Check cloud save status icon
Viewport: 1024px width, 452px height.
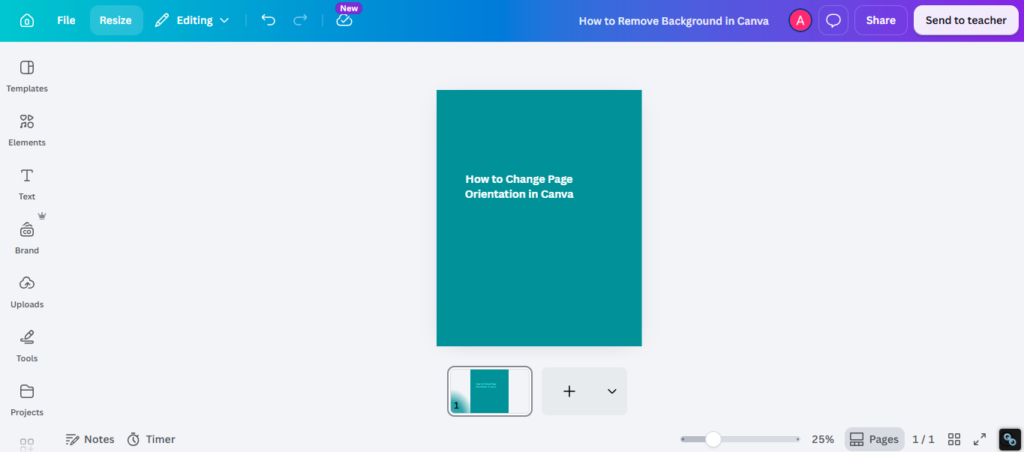[x=344, y=21]
